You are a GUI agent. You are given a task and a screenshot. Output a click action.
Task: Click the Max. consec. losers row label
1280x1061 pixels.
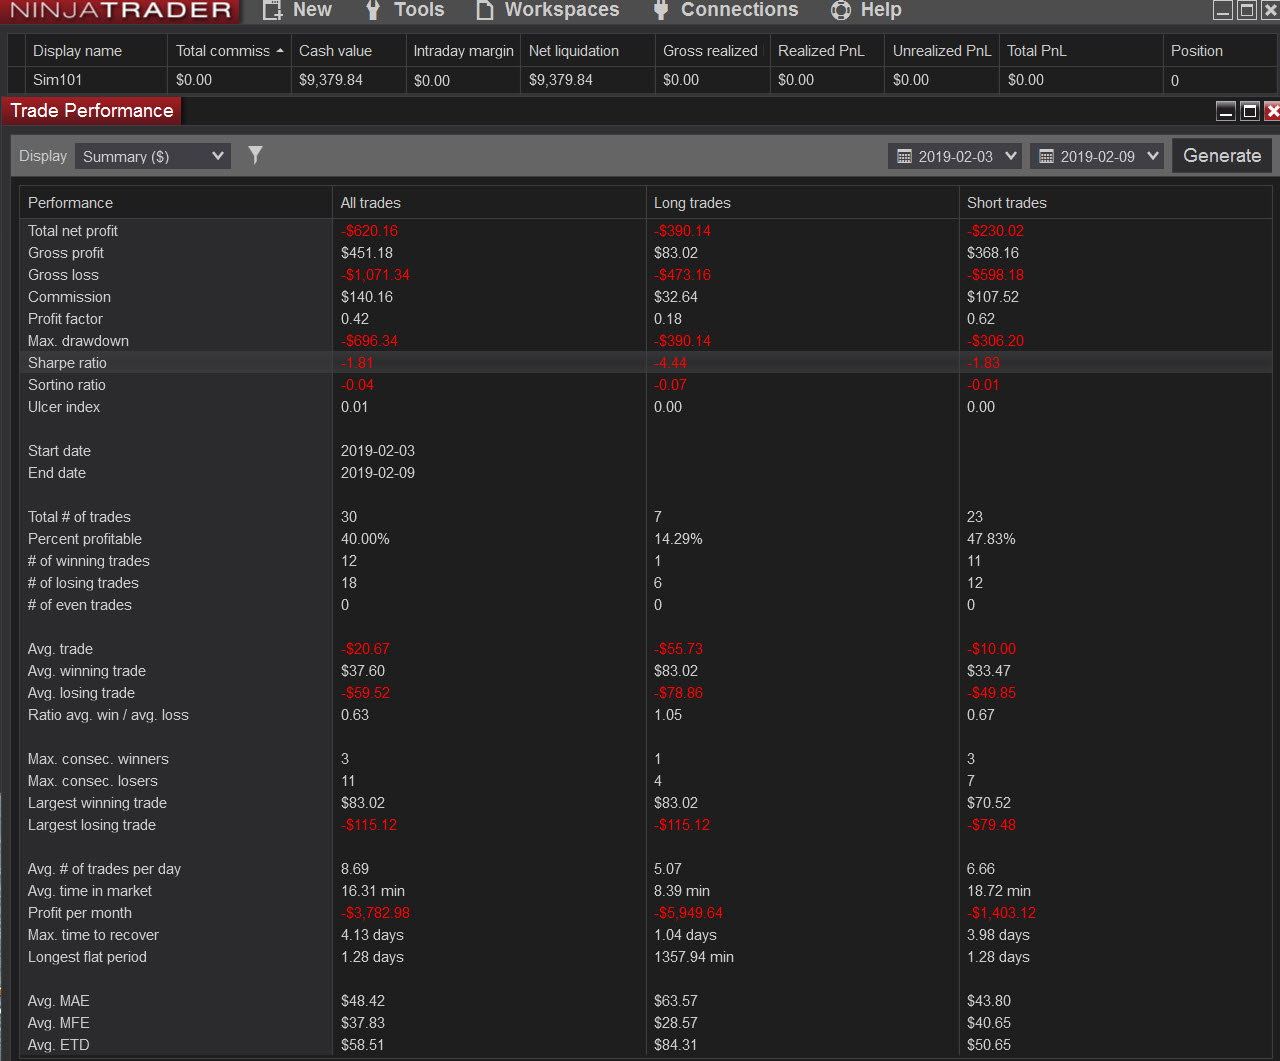(x=93, y=781)
